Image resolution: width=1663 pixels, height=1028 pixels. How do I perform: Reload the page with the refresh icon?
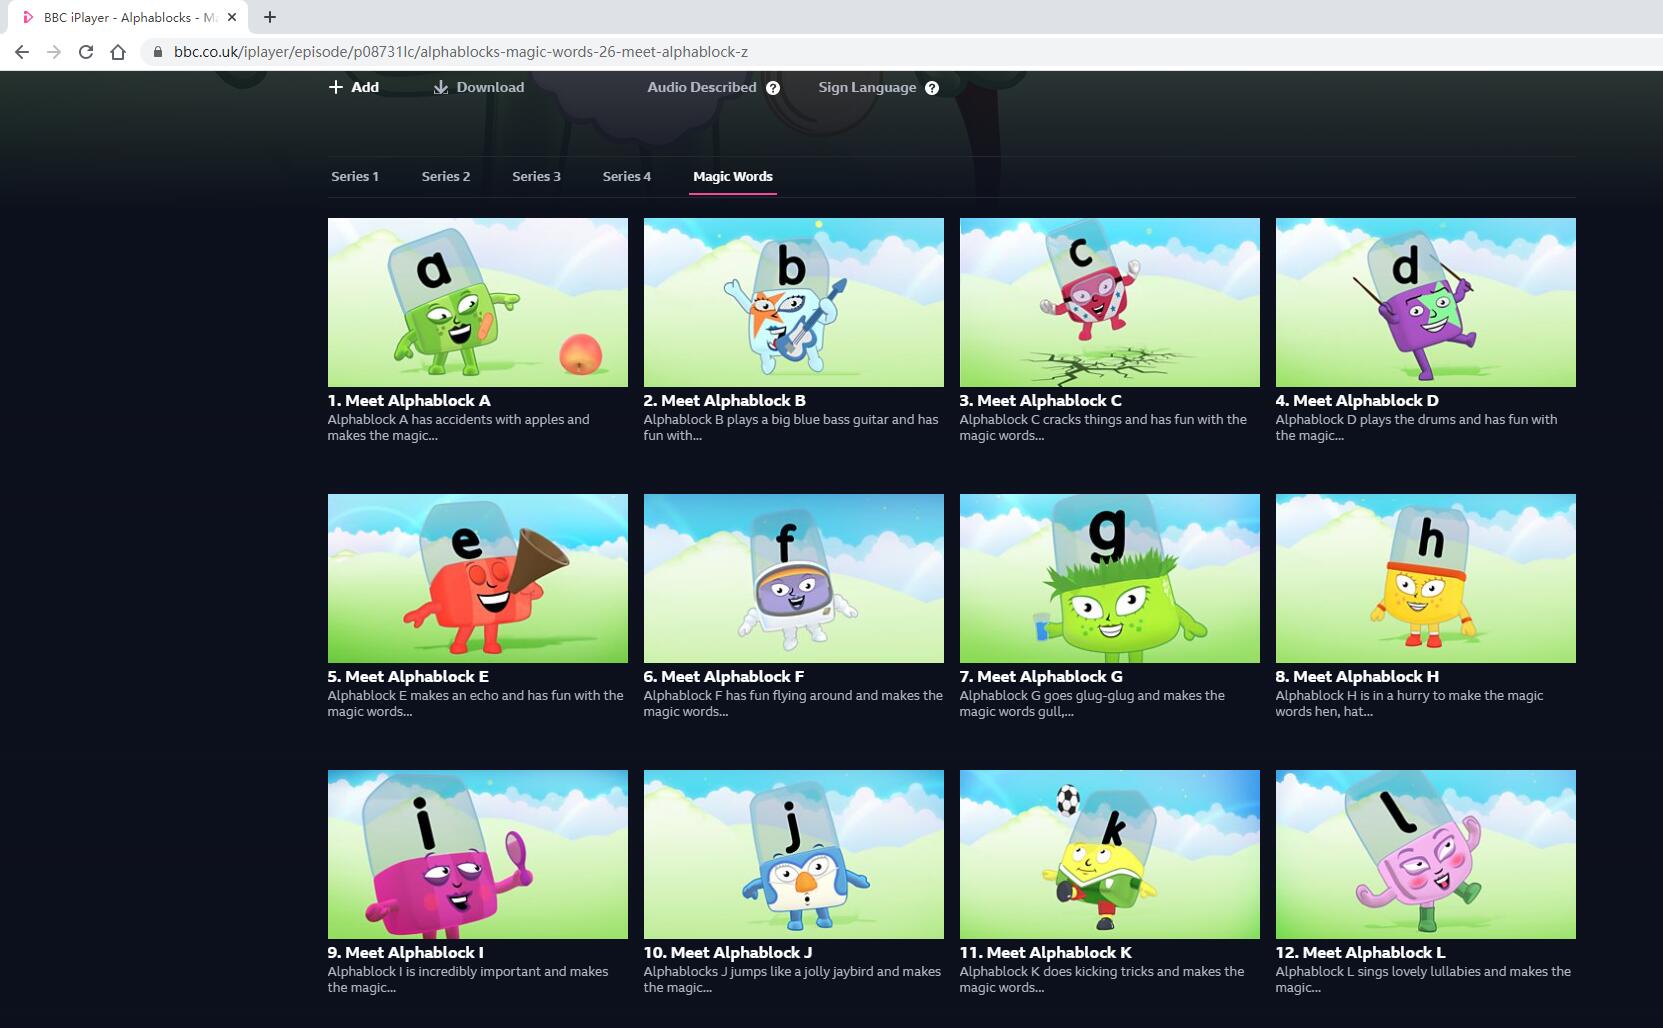tap(86, 52)
